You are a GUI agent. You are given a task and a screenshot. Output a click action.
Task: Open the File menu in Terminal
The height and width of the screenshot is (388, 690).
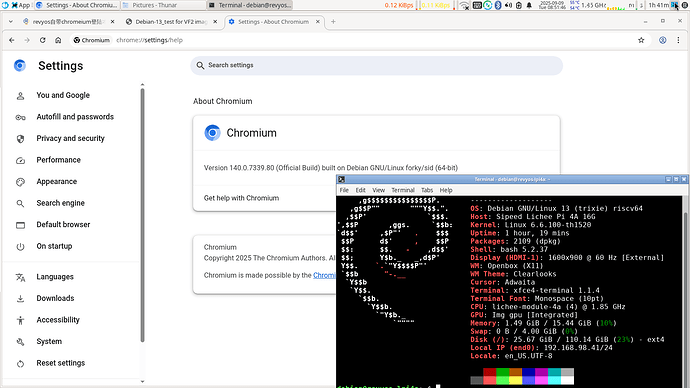click(x=344, y=190)
